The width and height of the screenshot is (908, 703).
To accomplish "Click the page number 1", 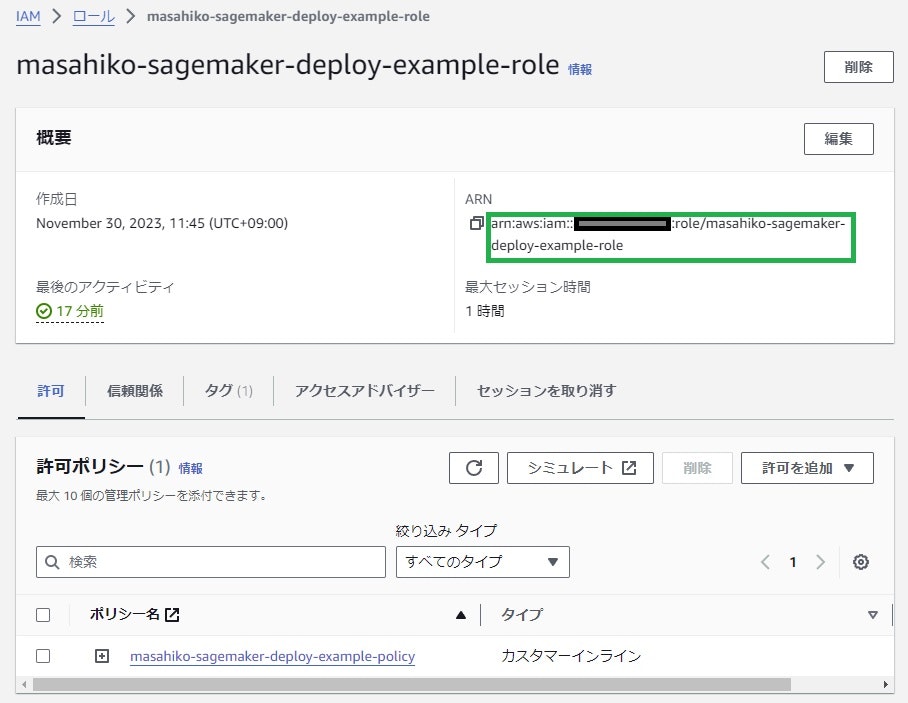I will [x=793, y=562].
